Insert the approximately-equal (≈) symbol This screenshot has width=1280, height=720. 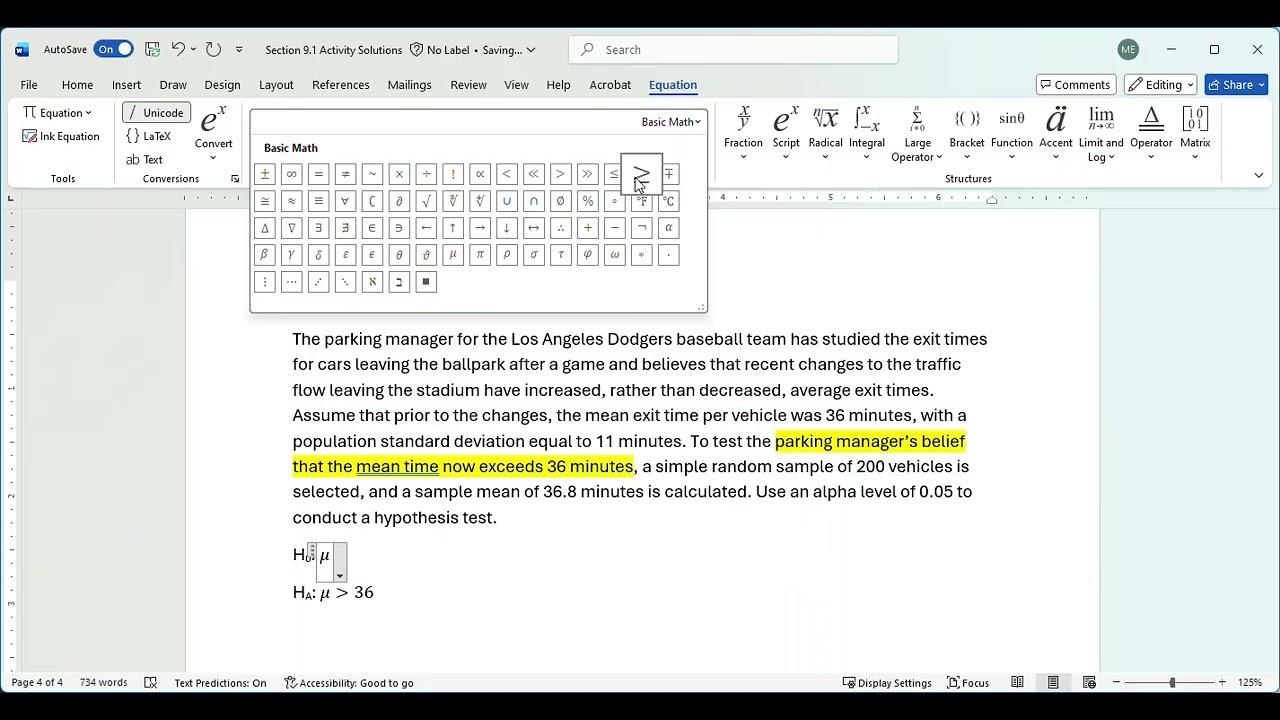click(292, 201)
